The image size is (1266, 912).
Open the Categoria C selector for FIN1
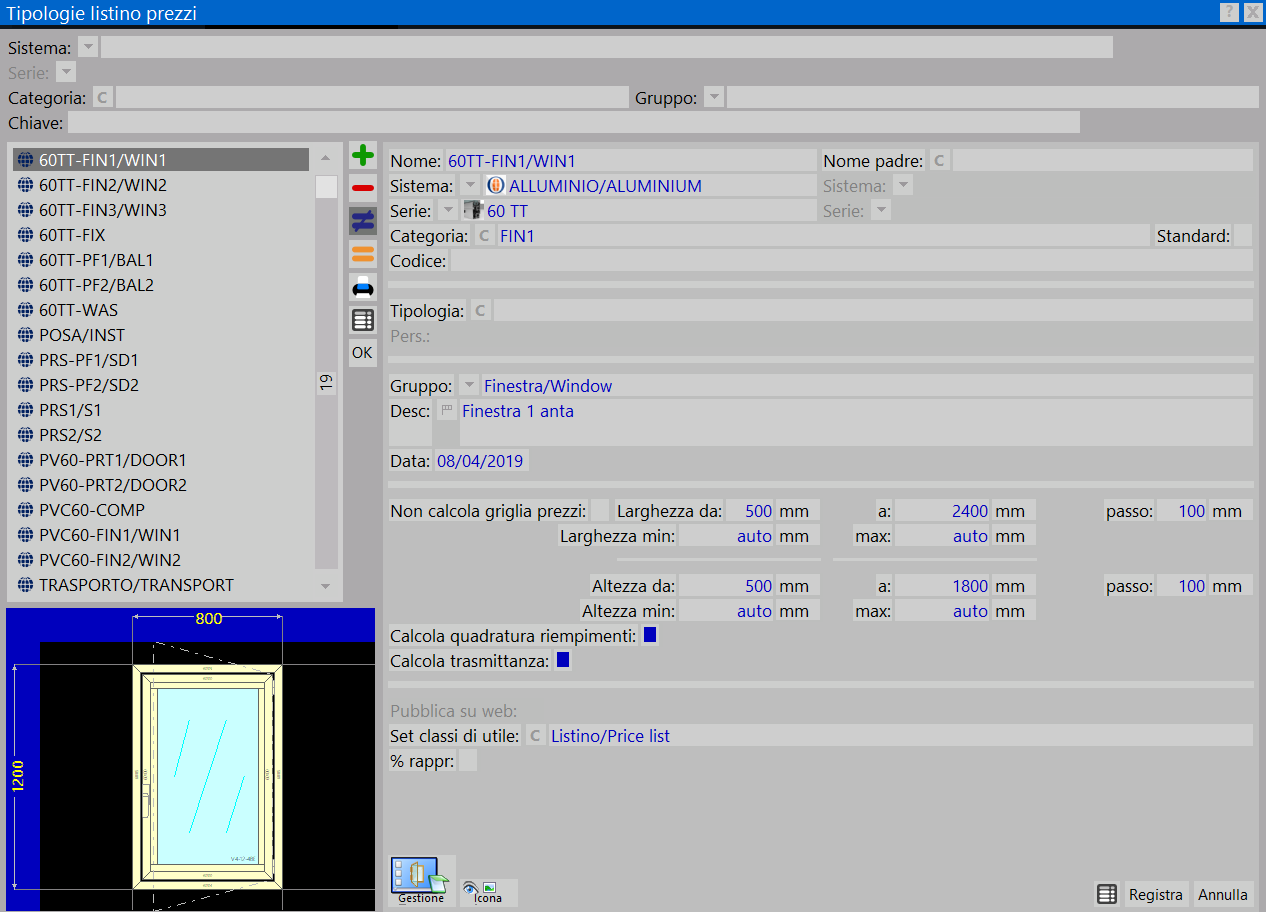tap(484, 236)
